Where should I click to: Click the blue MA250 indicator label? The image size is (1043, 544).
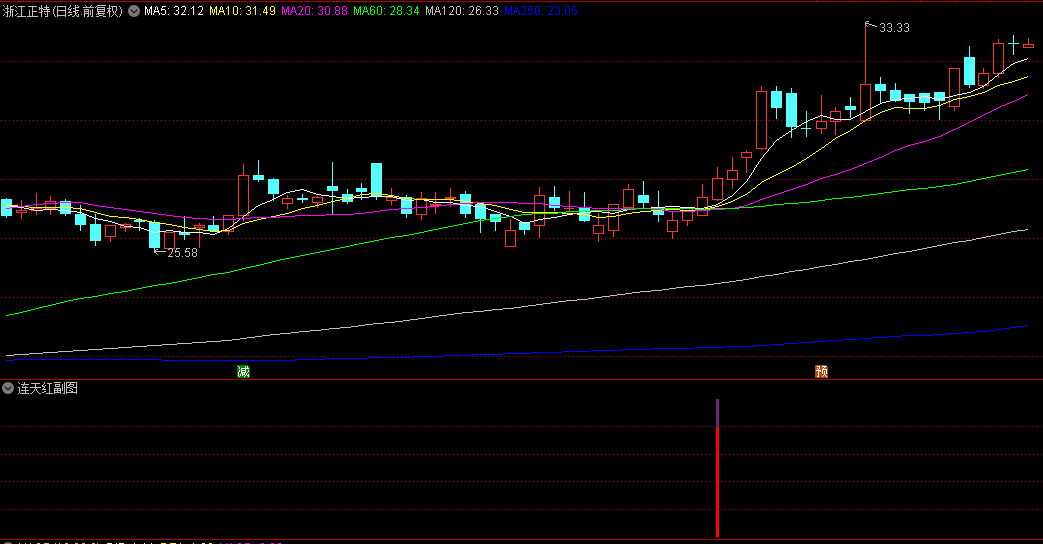[x=539, y=12]
